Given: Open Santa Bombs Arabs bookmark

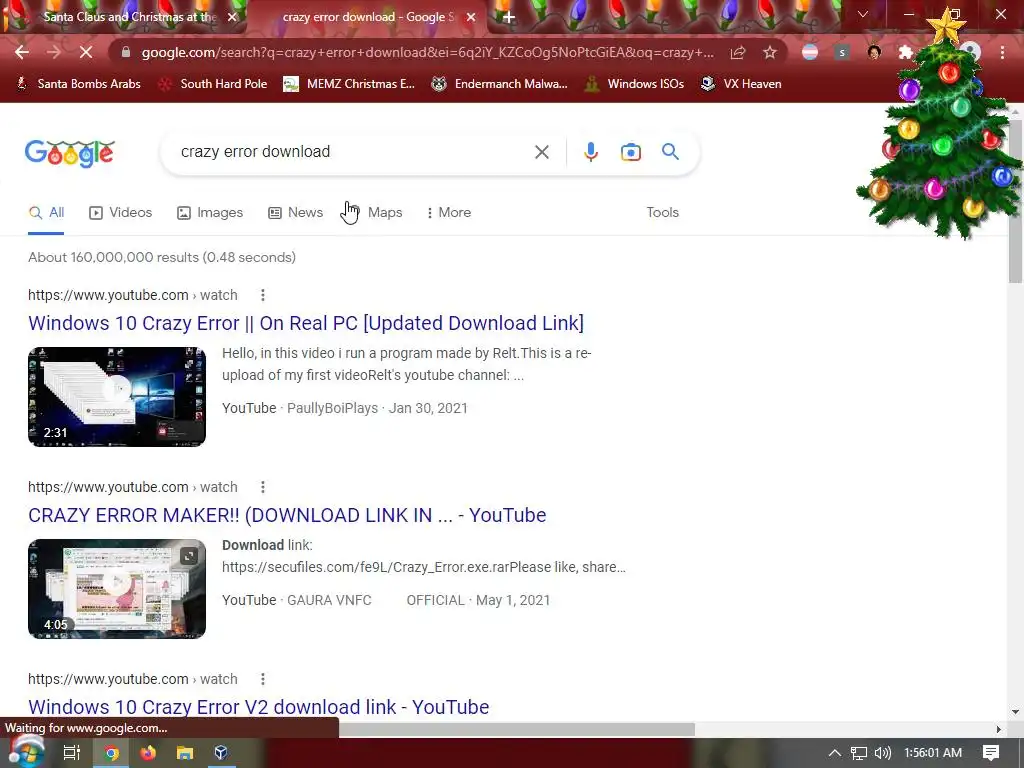Looking at the screenshot, I should click(79, 84).
